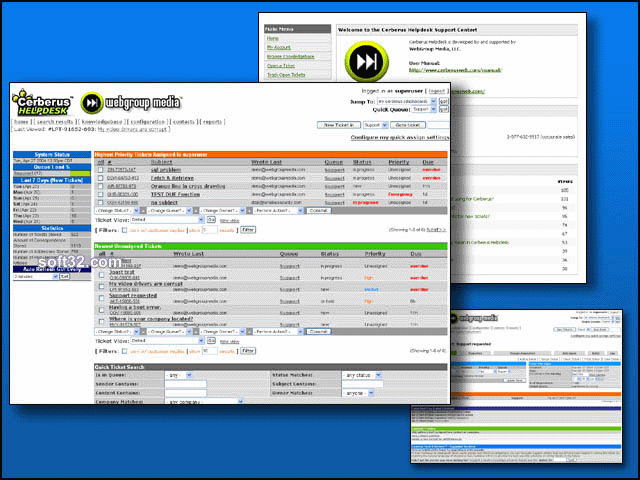
Task: Open queue dropdown beside New Ticket in
Action: point(376,125)
